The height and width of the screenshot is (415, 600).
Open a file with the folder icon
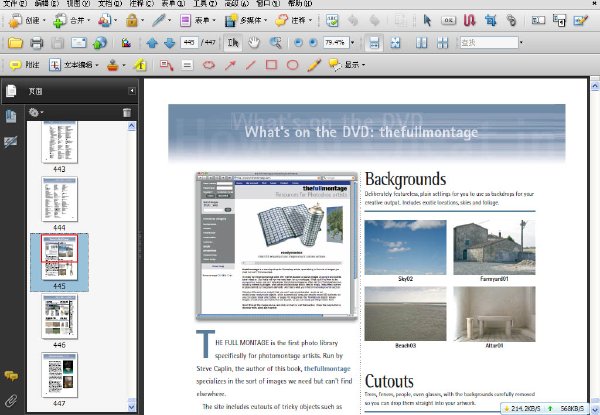[x=15, y=43]
